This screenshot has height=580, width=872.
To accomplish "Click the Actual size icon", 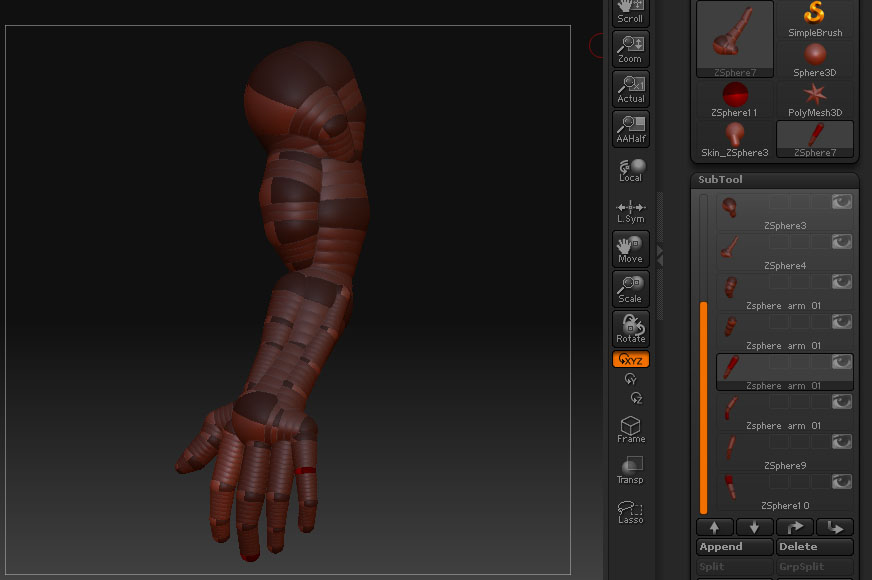I will pos(630,89).
